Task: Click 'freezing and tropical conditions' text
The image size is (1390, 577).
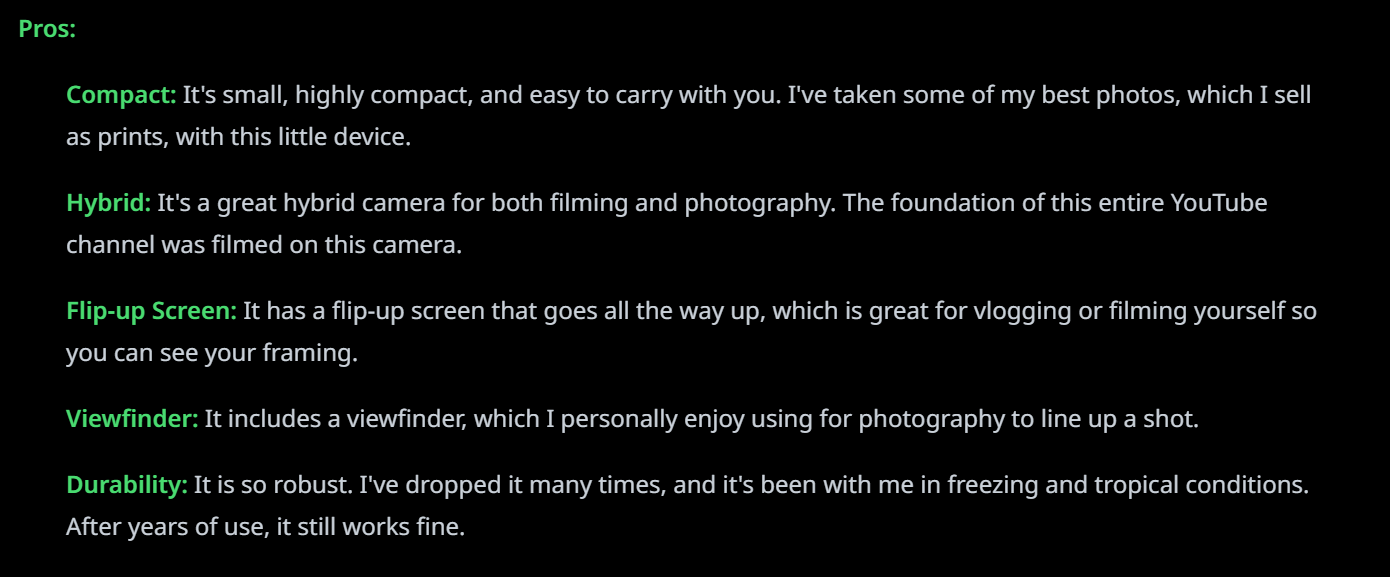Action: pyautogui.click(x=1126, y=487)
